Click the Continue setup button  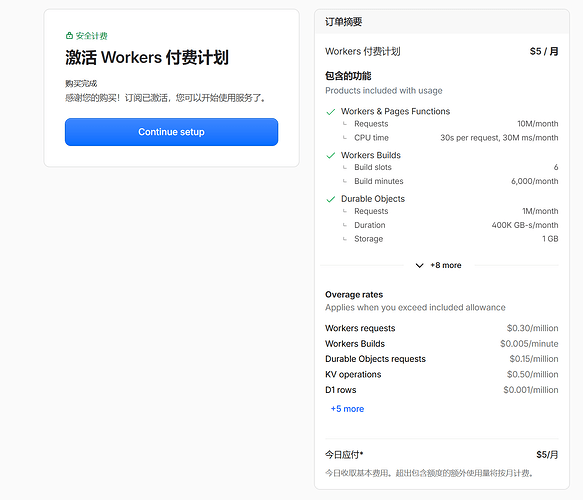pos(171,132)
